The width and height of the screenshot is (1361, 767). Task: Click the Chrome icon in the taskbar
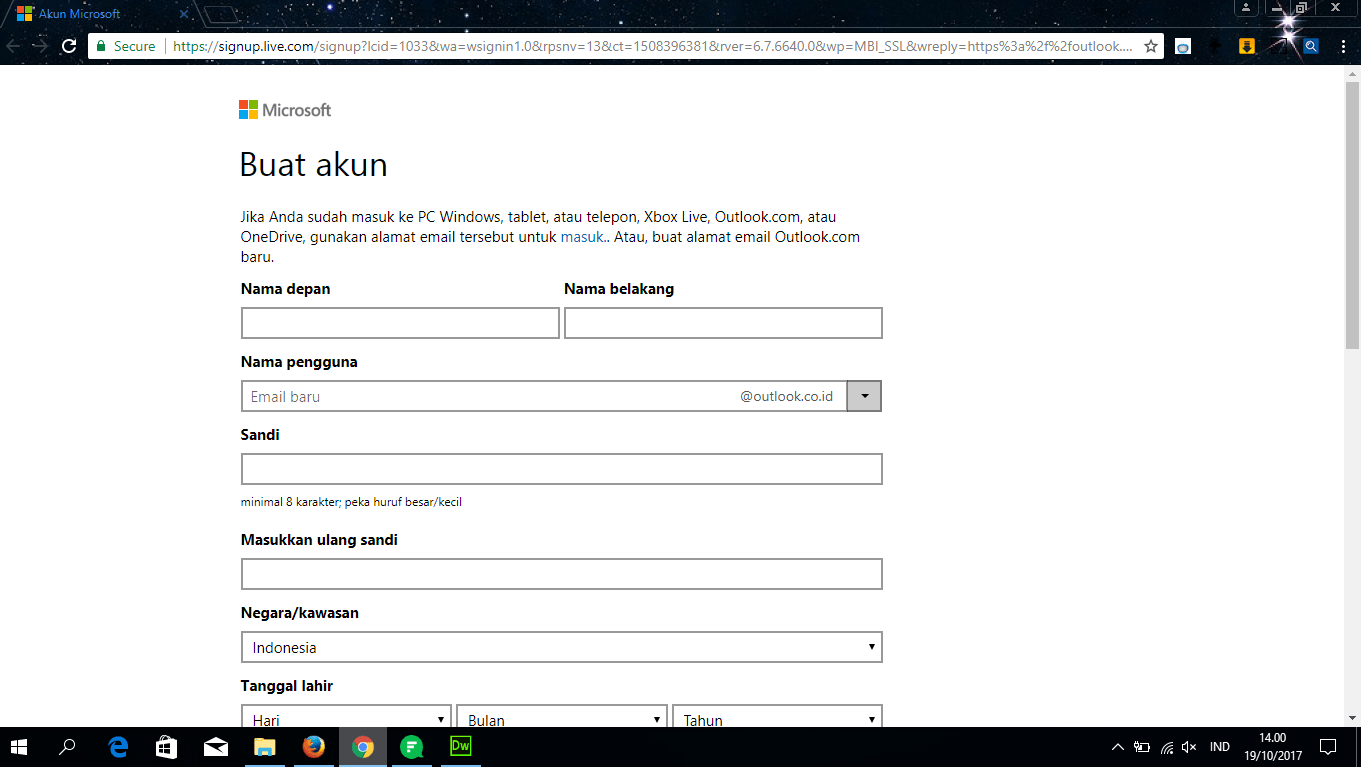pyautogui.click(x=363, y=747)
